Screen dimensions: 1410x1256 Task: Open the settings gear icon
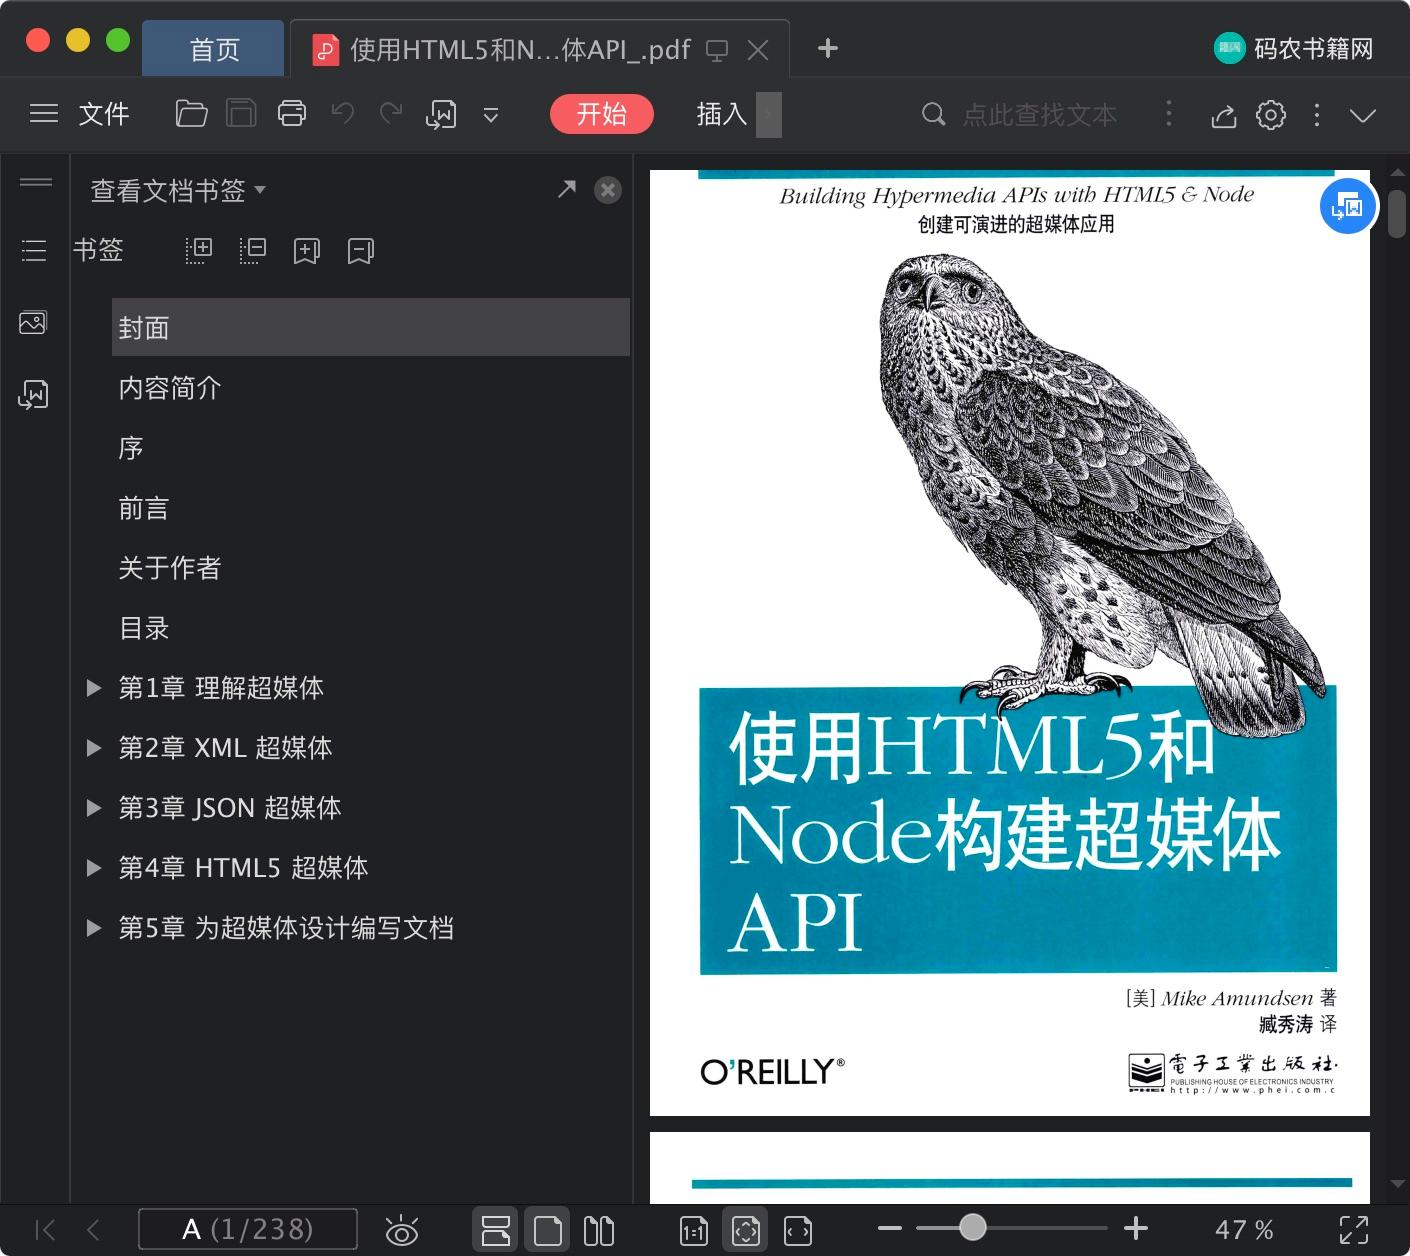tap(1271, 115)
